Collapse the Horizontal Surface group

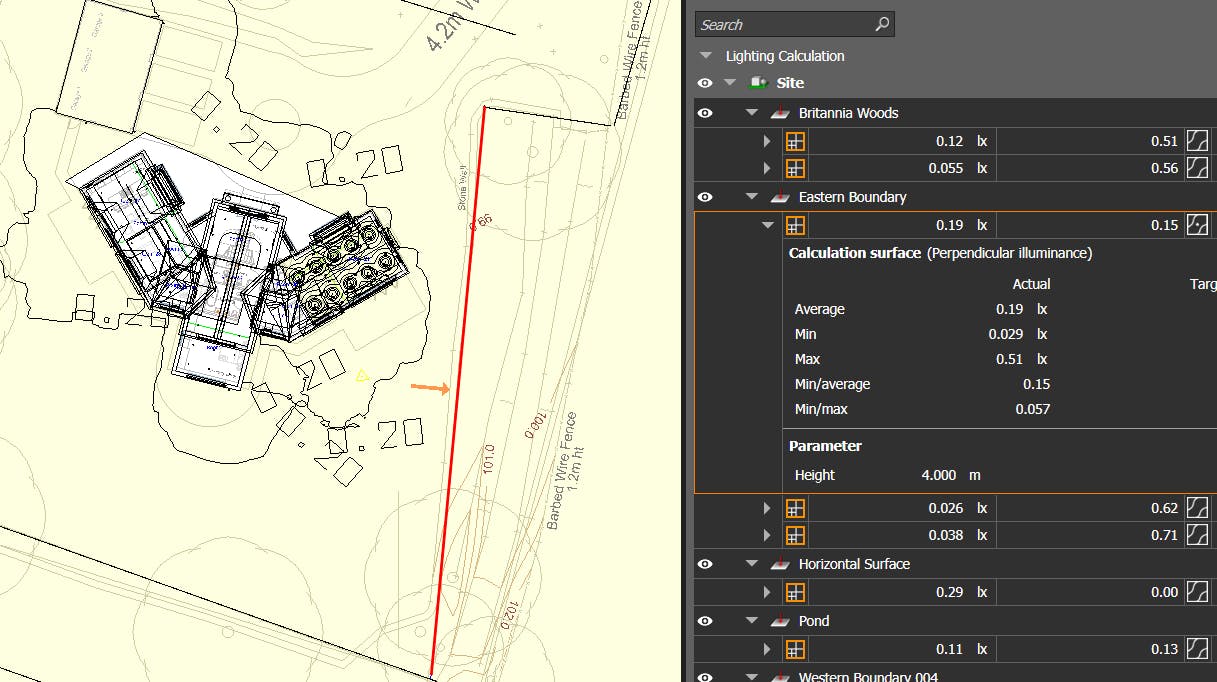tap(753, 564)
